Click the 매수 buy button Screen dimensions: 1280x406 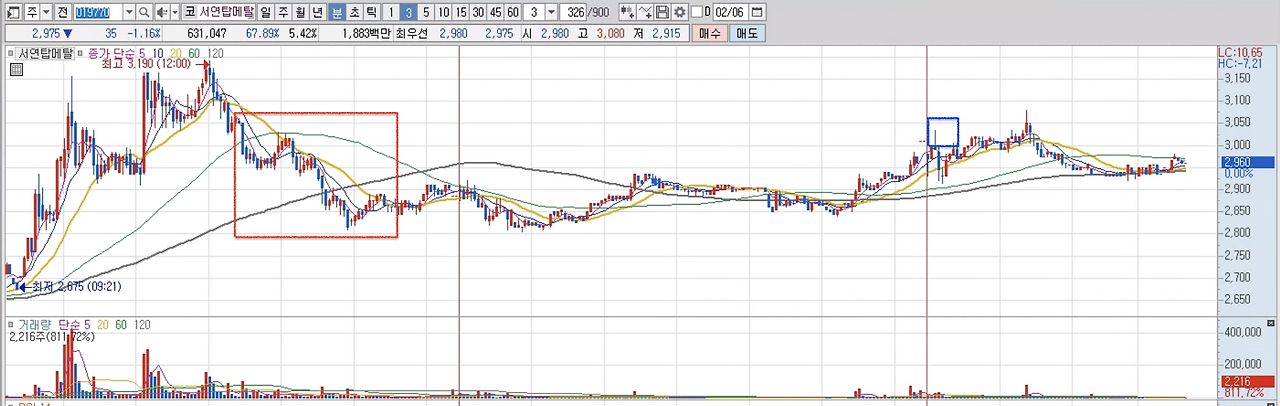pos(710,33)
